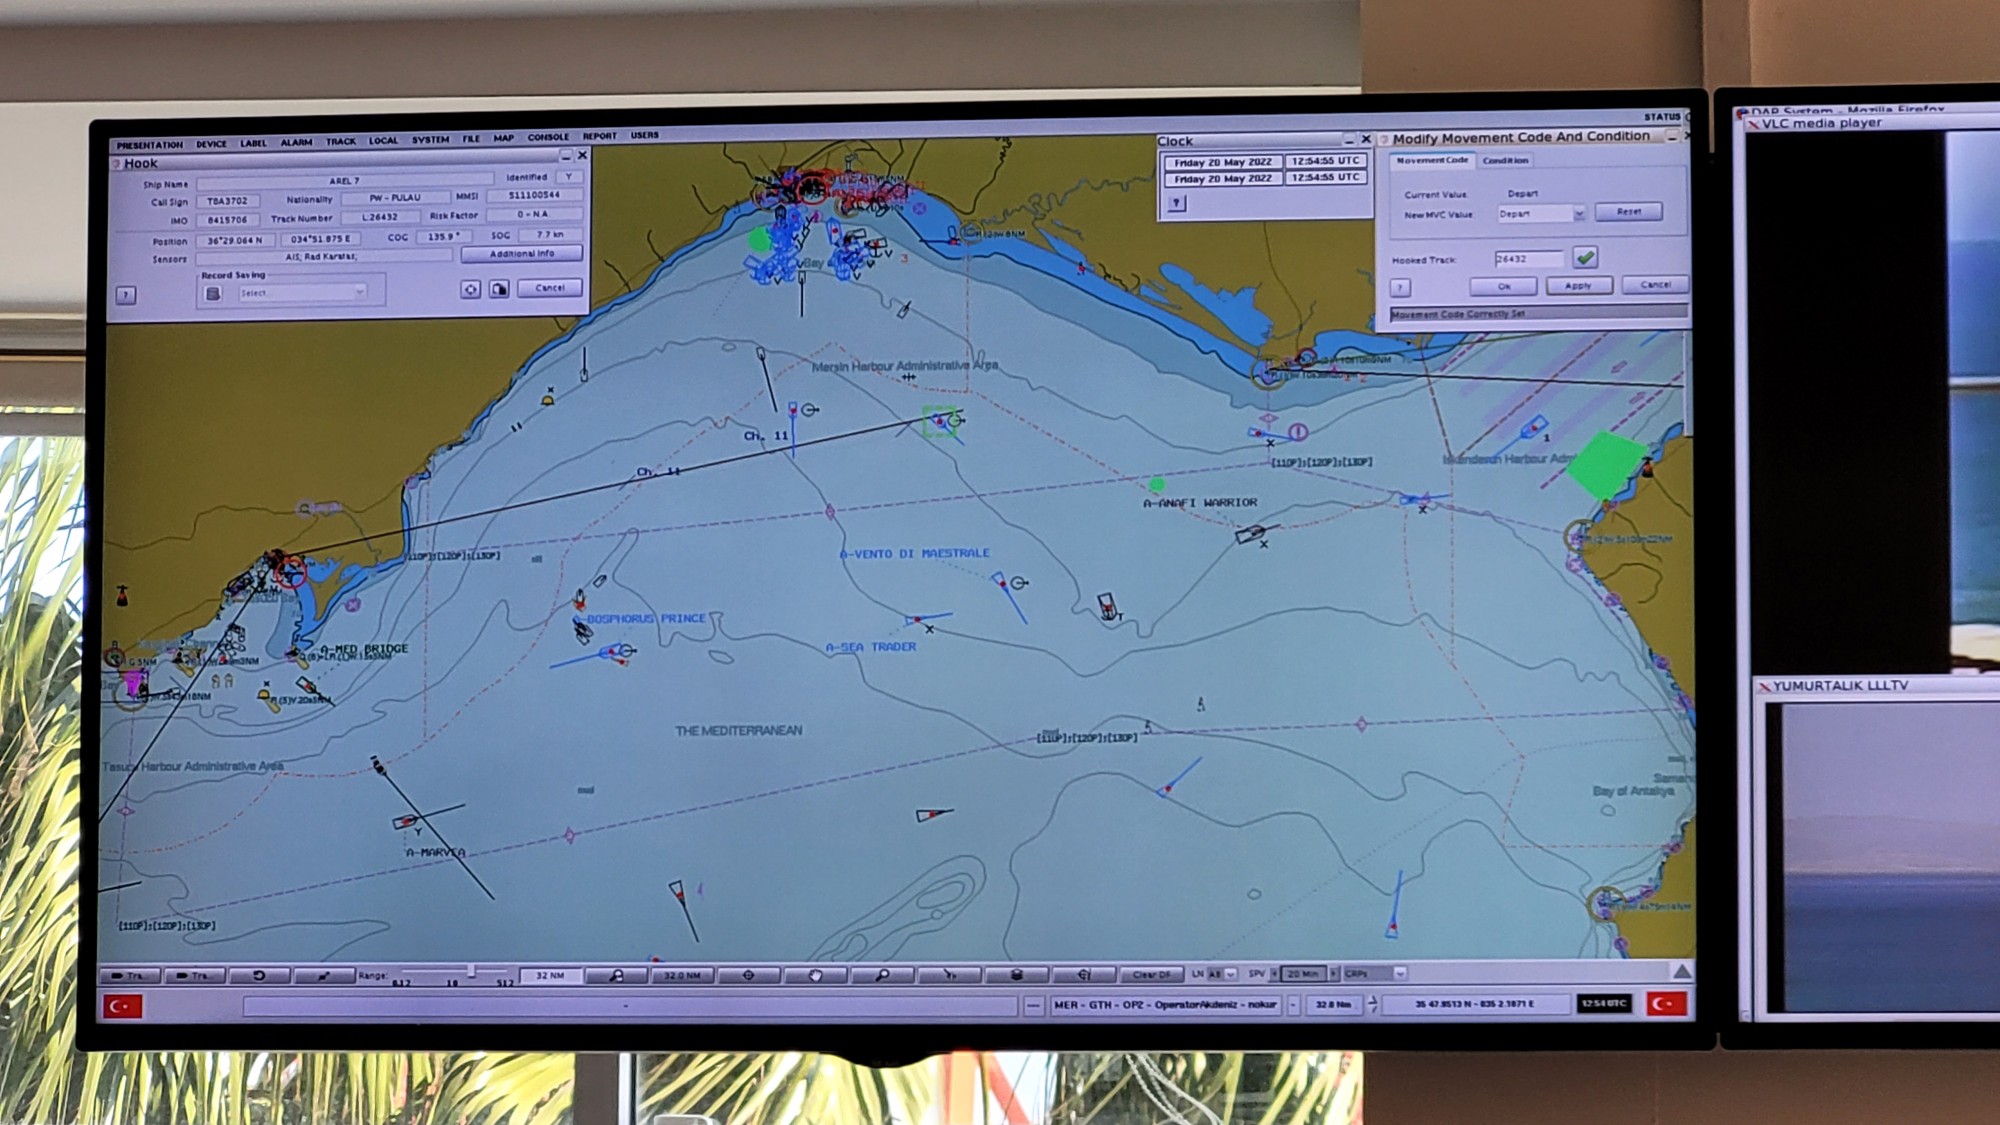The image size is (2000, 1125).
Task: Click the copy icon in Hook panel
Action: pyautogui.click(x=499, y=289)
